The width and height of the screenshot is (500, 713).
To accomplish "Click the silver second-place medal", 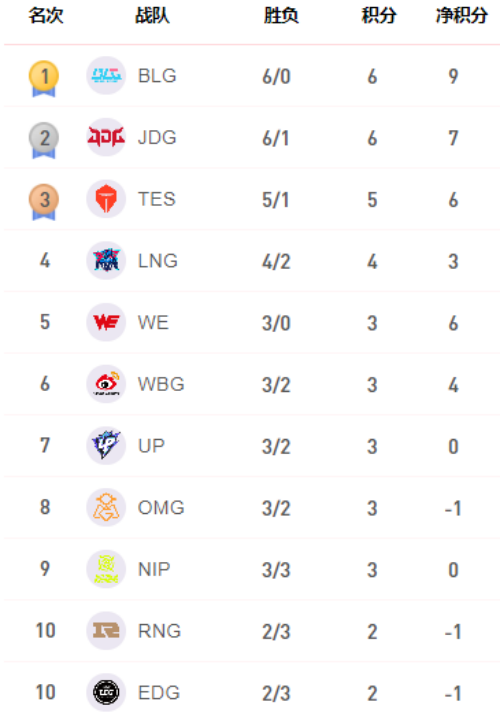I will [x=44, y=140].
